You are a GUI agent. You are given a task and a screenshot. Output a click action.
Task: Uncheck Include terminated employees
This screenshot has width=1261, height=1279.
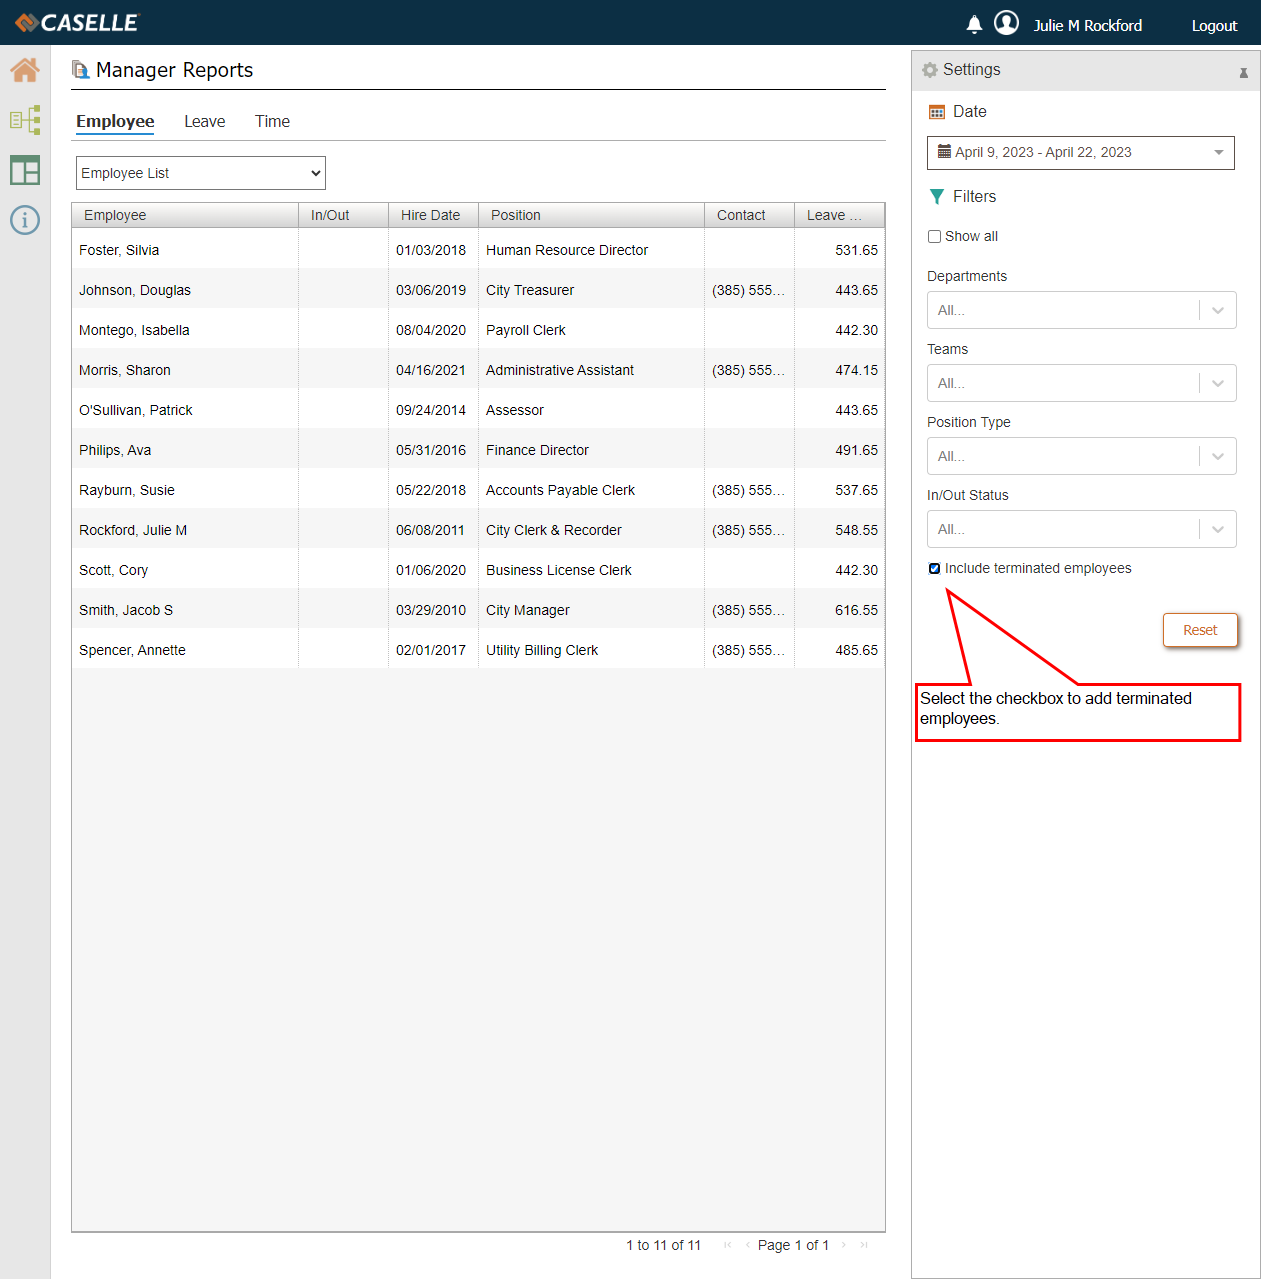click(934, 569)
